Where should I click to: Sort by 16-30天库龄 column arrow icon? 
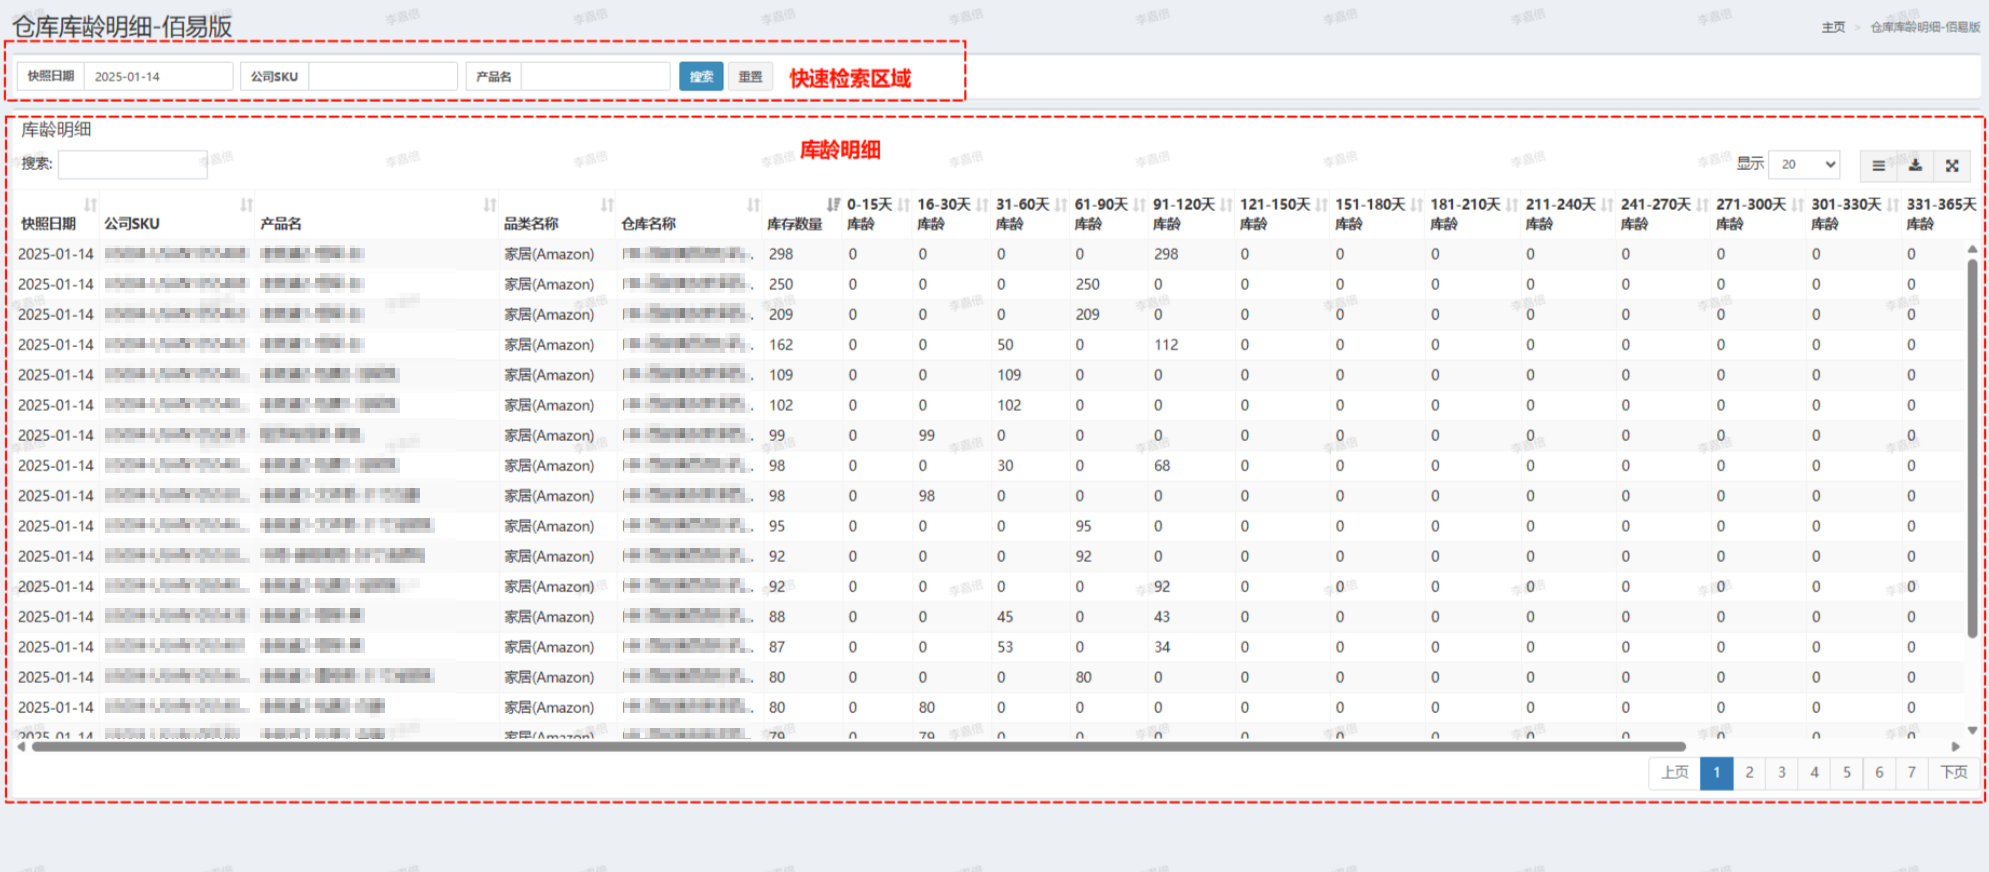(982, 204)
